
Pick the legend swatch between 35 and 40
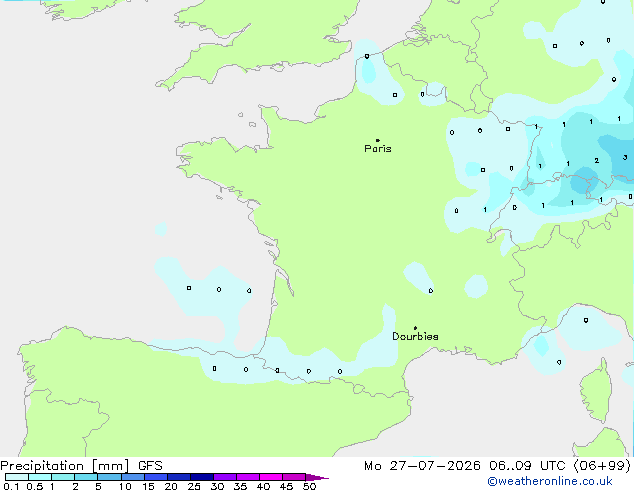click(248, 477)
